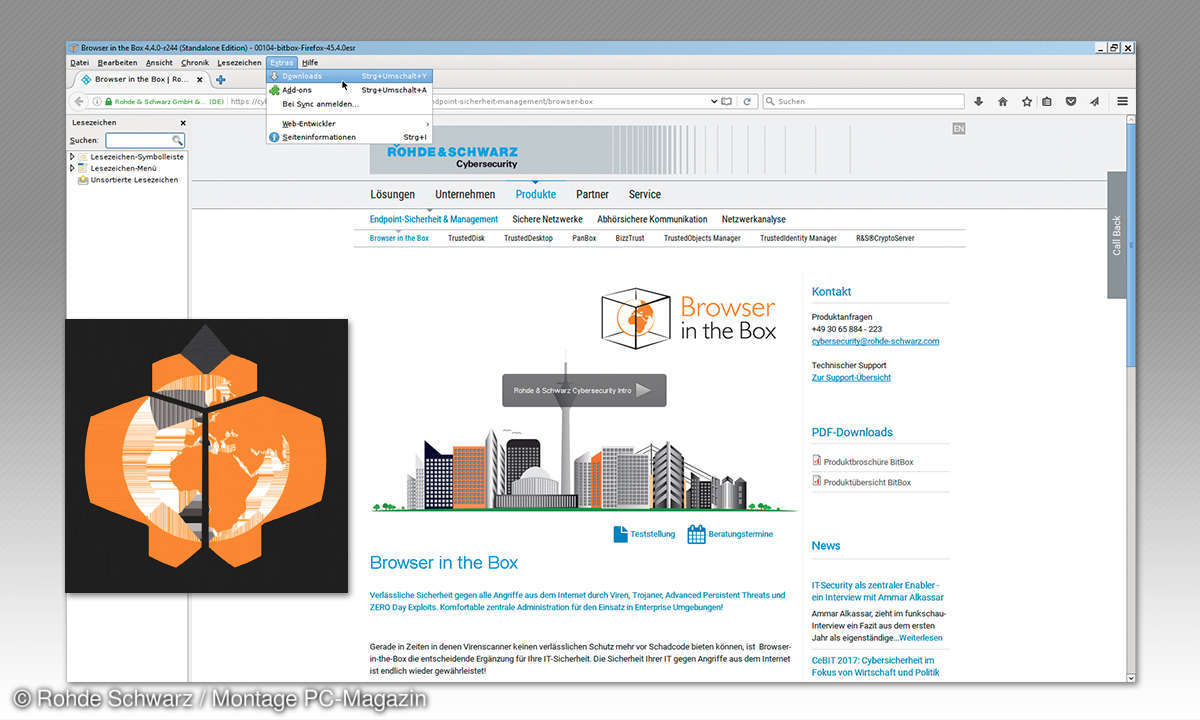Expand the Web-Entwickler submenu
This screenshot has width=1200, height=720.
[x=350, y=123]
